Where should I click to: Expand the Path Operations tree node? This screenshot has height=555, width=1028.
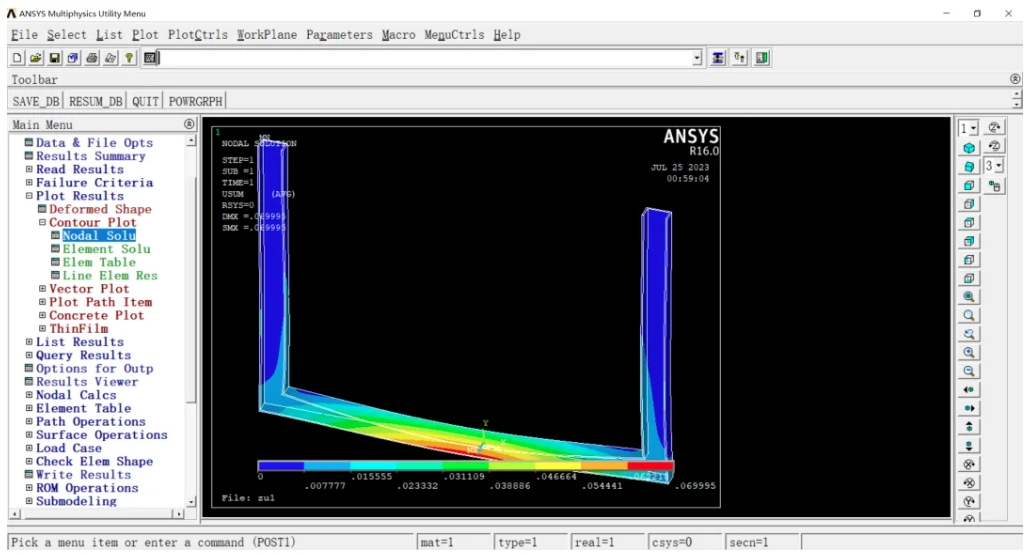[x=29, y=421]
